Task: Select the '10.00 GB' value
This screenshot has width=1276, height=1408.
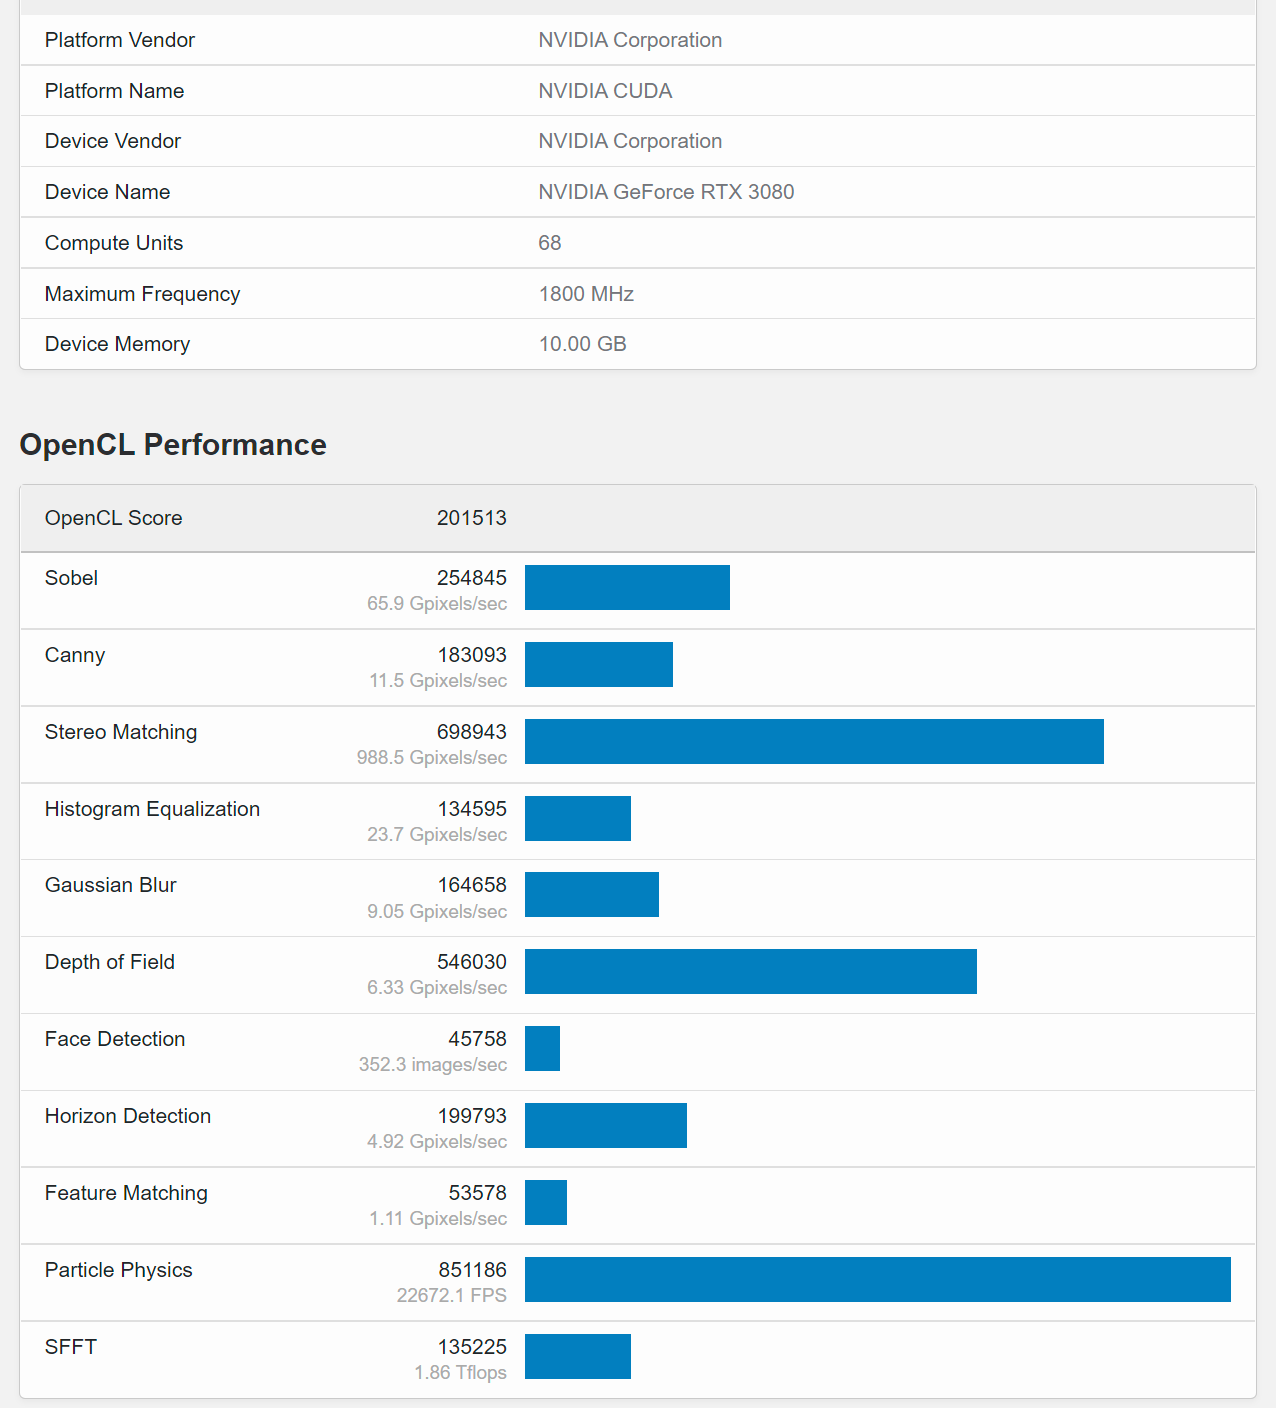Action: click(582, 344)
